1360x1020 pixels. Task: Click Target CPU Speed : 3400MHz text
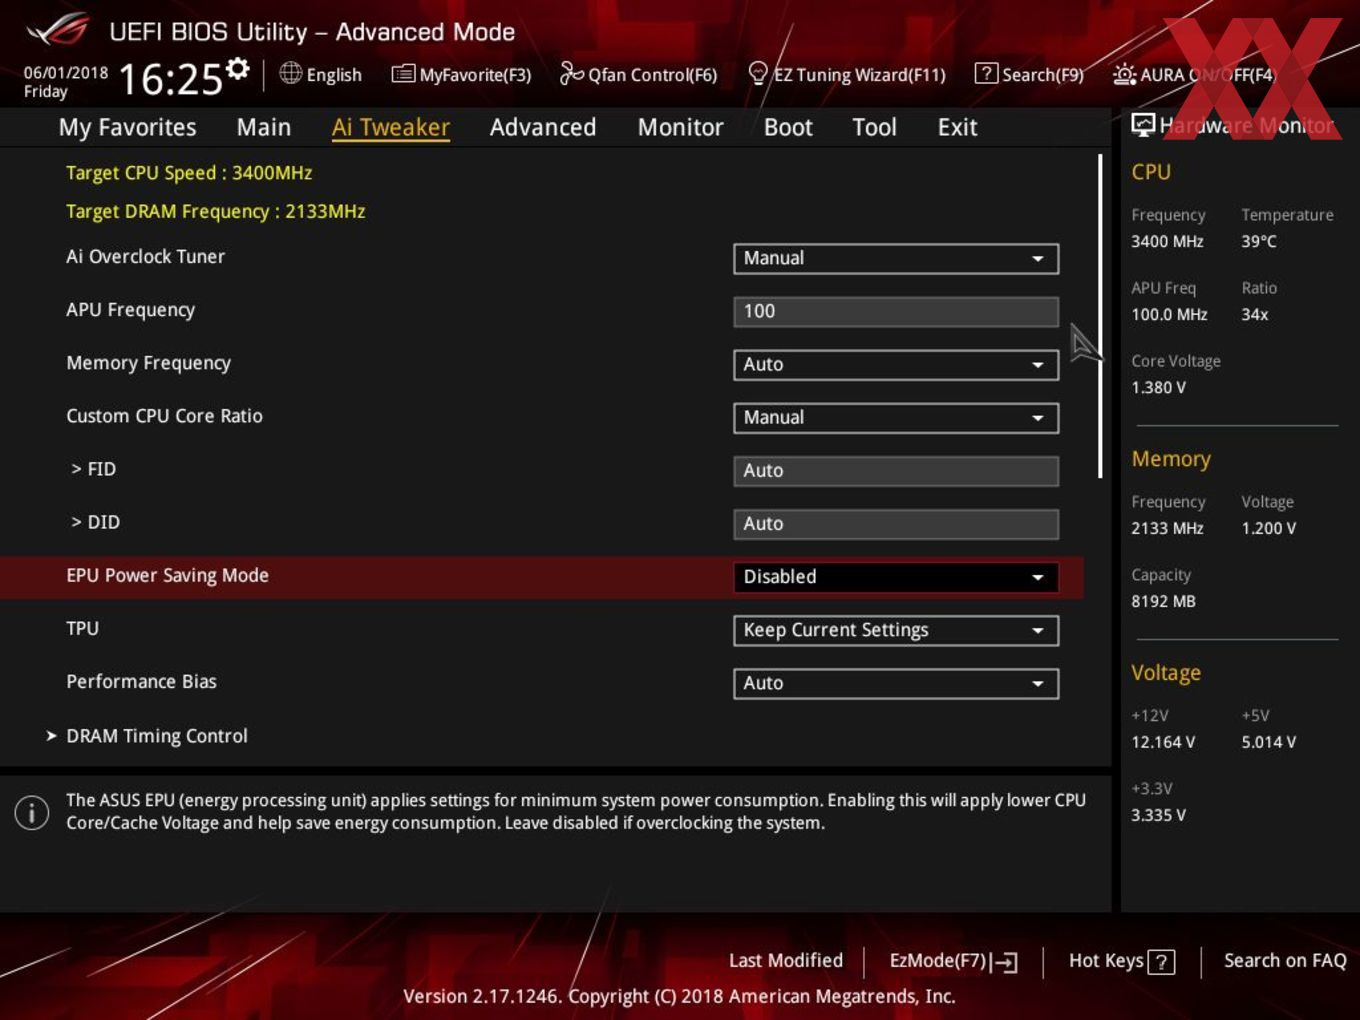(189, 173)
